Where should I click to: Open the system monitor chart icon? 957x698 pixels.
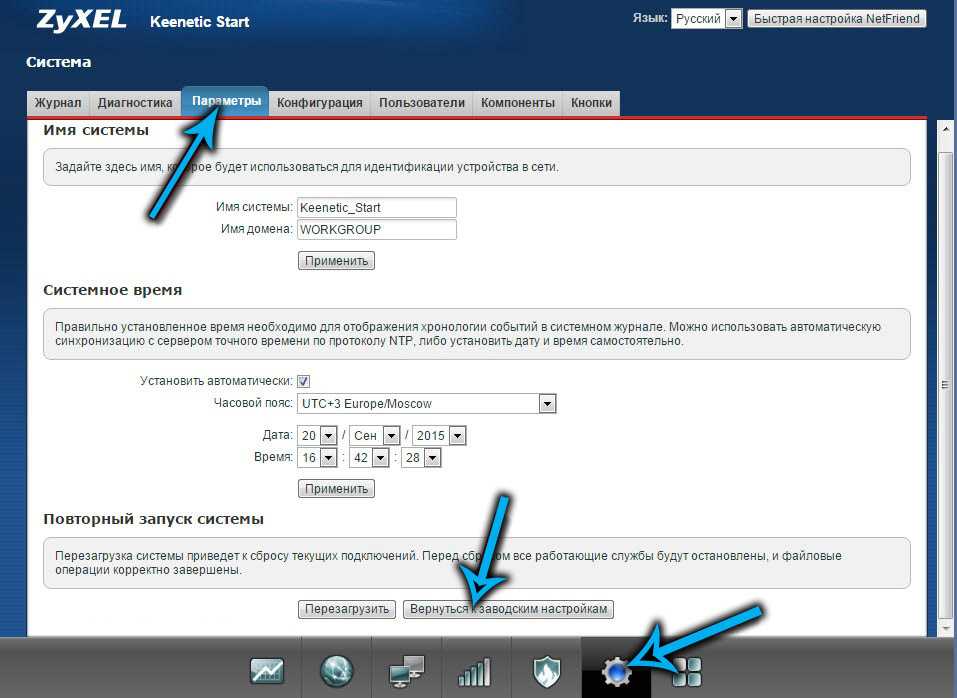(x=267, y=670)
